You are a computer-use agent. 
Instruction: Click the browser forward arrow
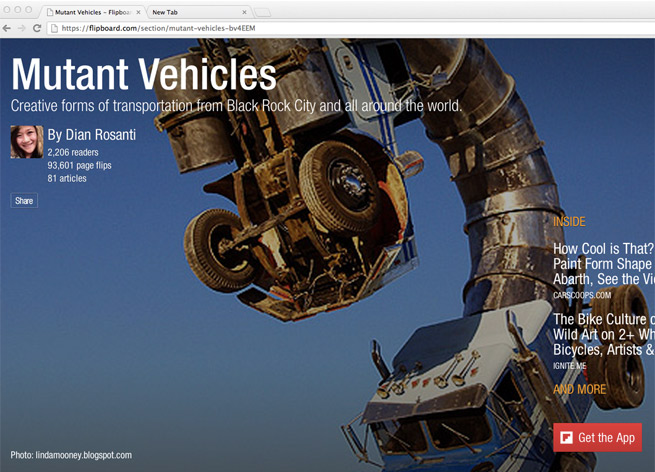click(22, 28)
